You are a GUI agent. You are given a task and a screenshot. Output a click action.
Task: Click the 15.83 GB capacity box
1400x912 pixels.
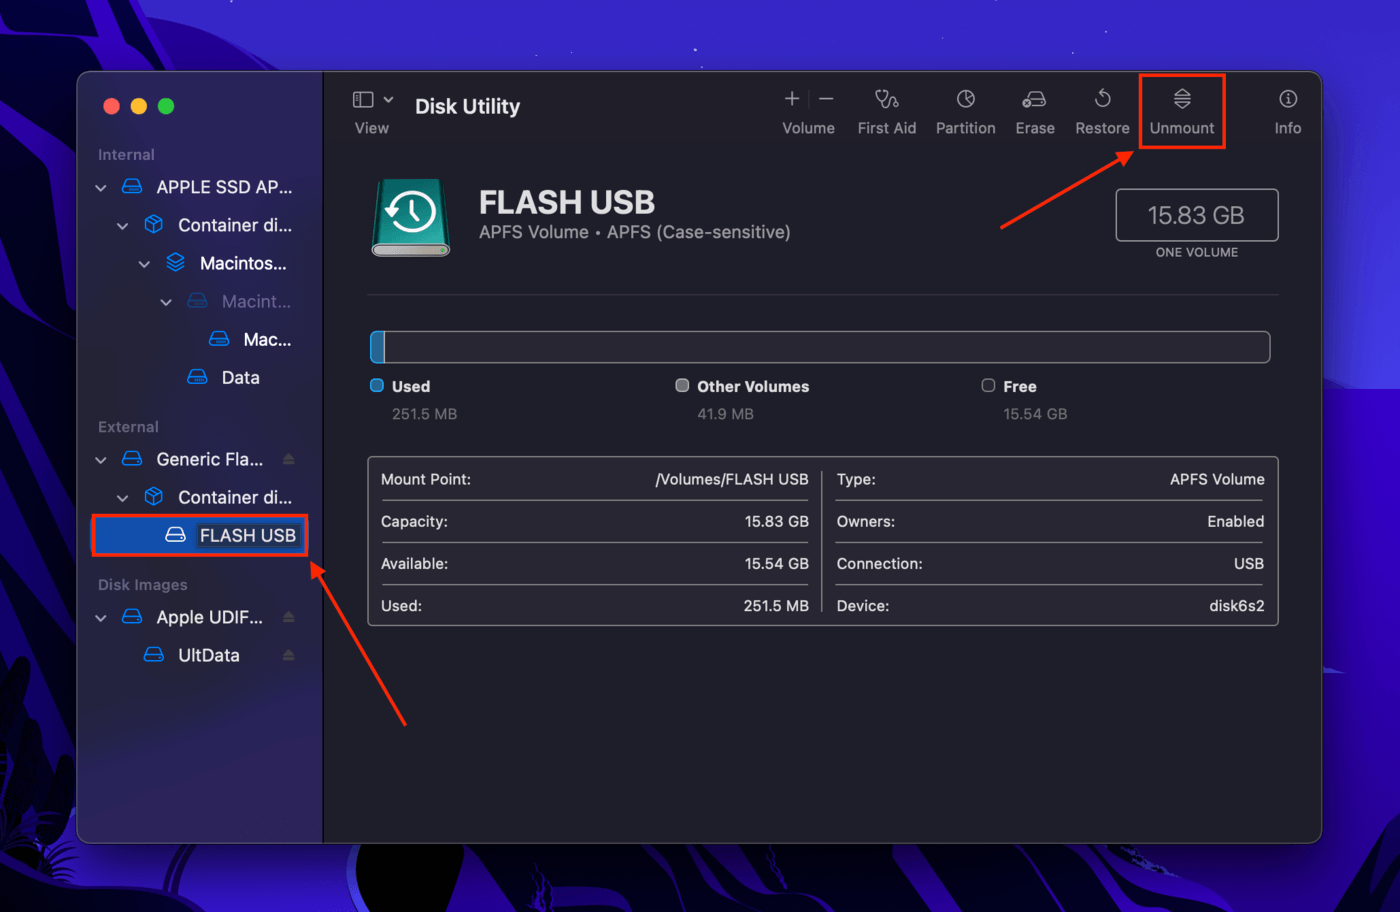click(1196, 215)
